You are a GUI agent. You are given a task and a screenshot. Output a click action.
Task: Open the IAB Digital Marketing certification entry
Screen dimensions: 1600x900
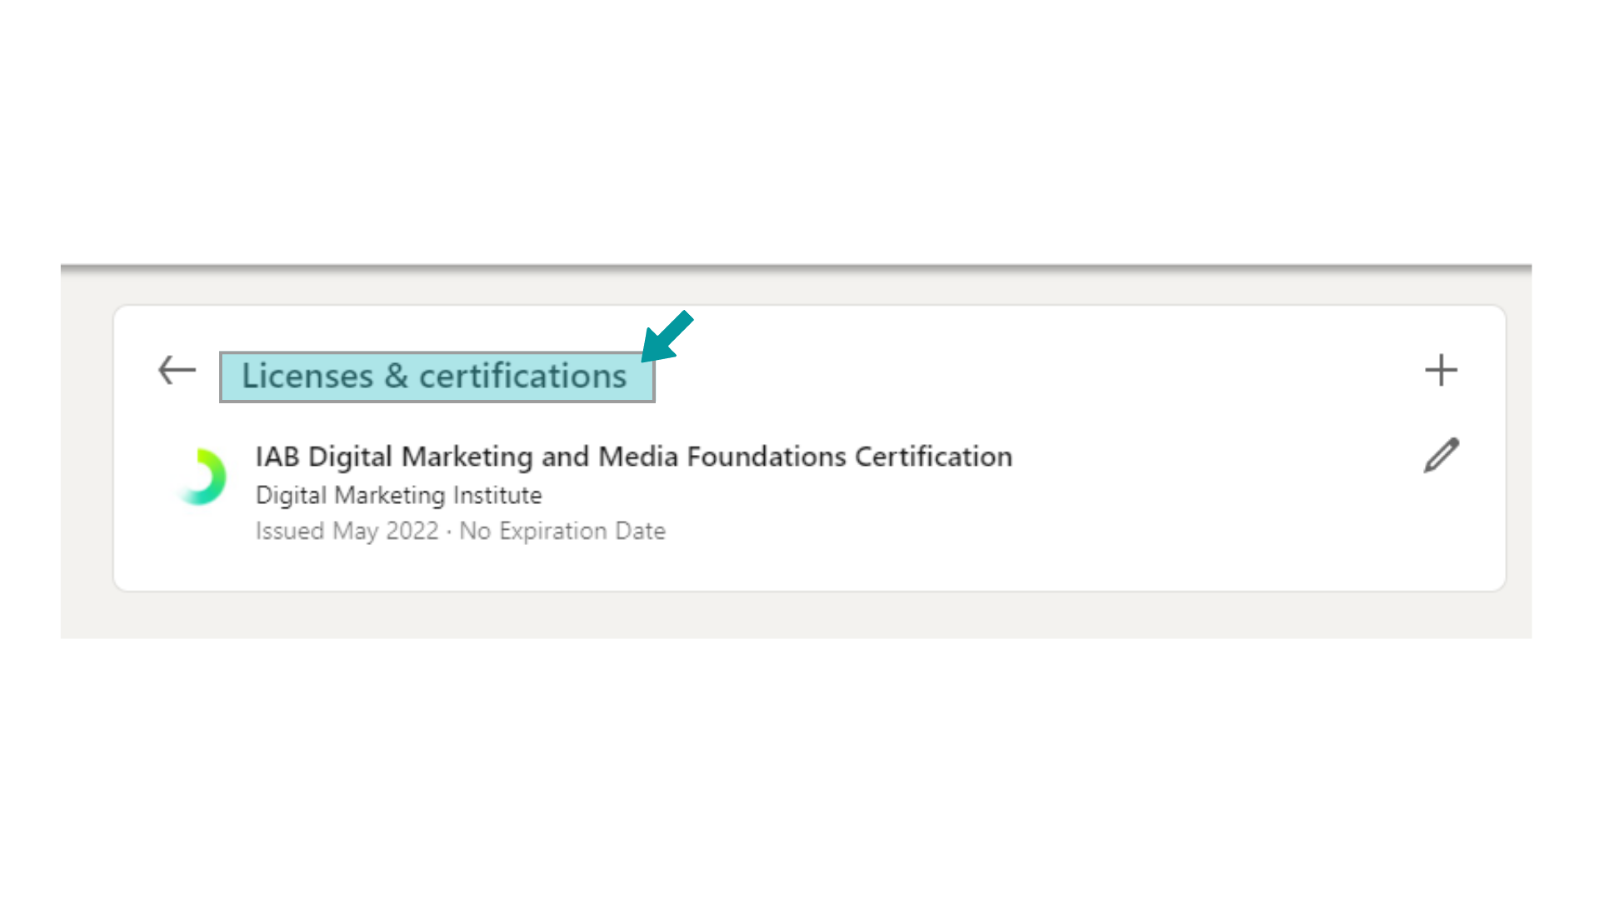click(x=633, y=456)
